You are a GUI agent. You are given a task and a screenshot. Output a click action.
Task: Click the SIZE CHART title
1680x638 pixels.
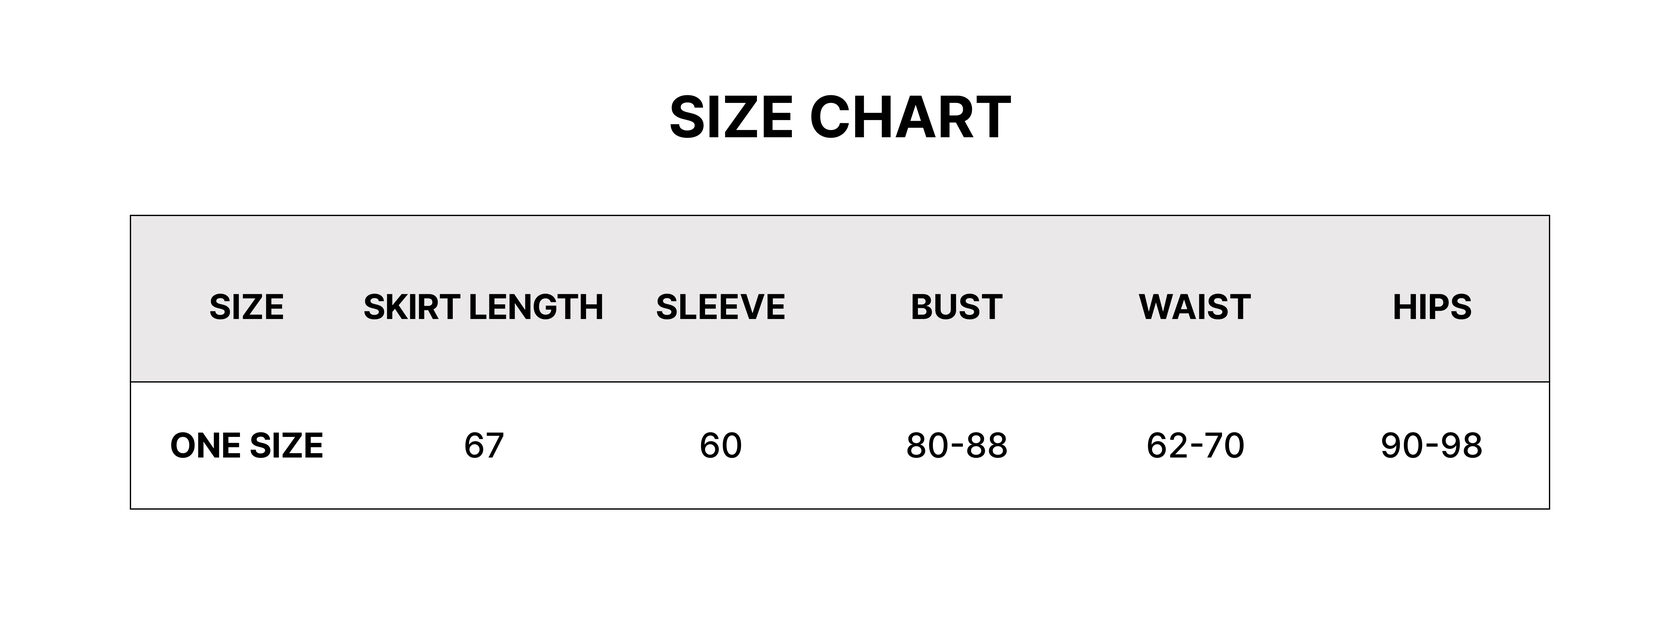pos(840,117)
